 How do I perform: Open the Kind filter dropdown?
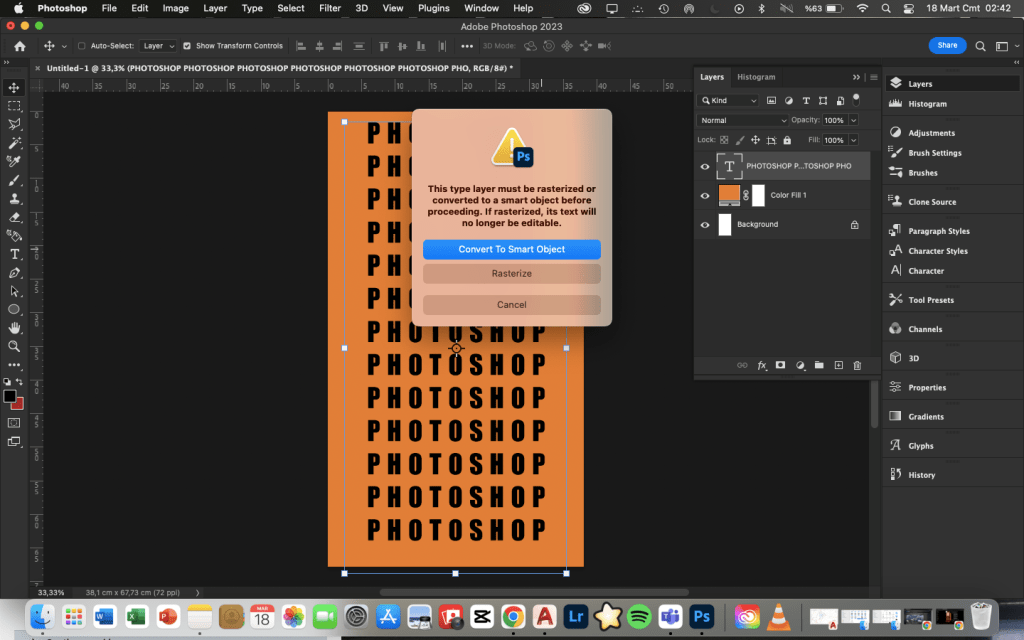[729, 101]
